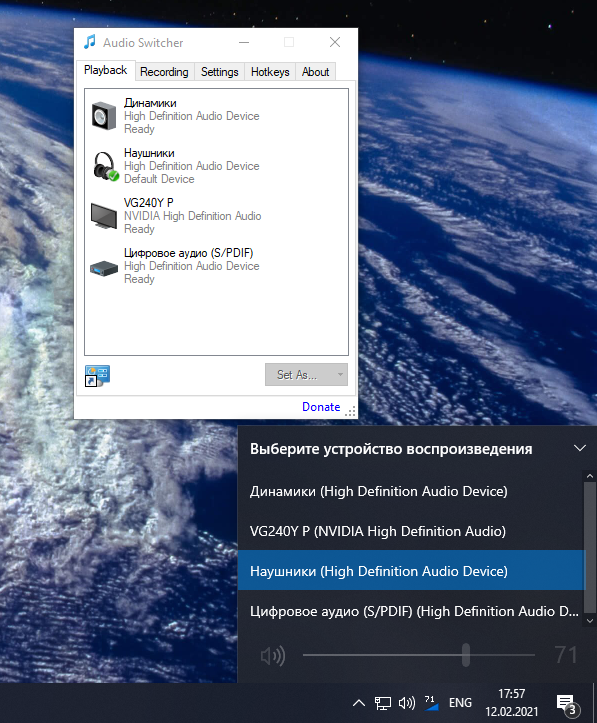Open the Set As dropdown arrow
This screenshot has height=723, width=597.
340,374
